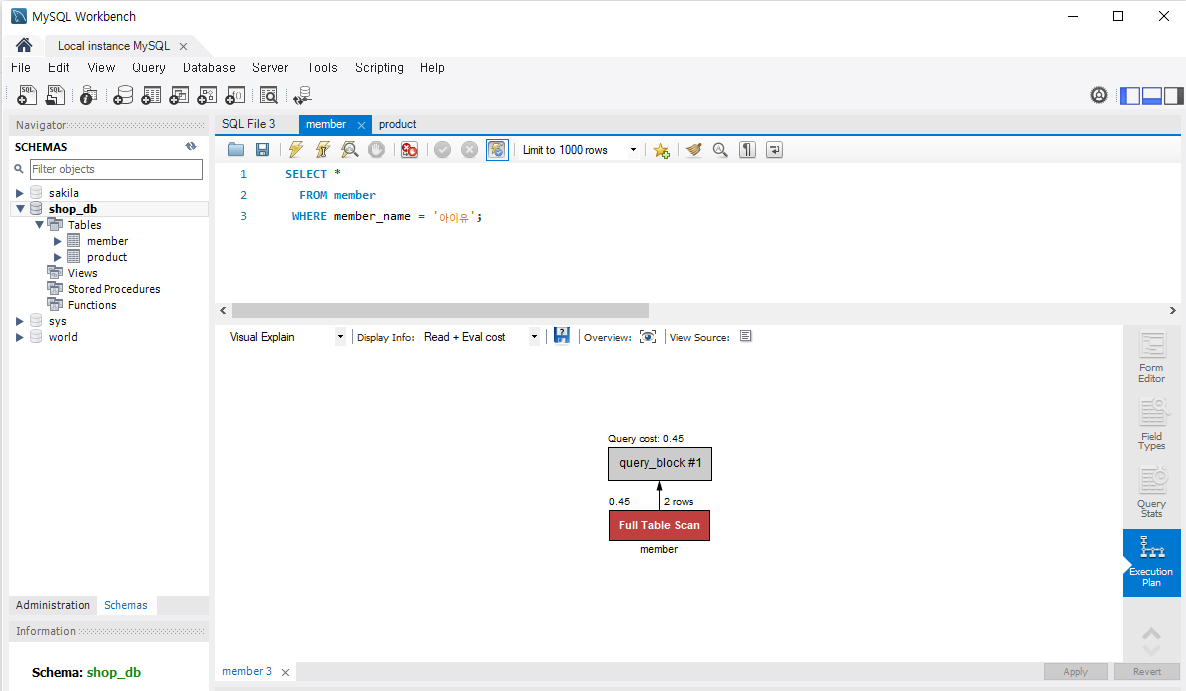
Task: Select the Full Table Scan node
Action: (x=660, y=525)
